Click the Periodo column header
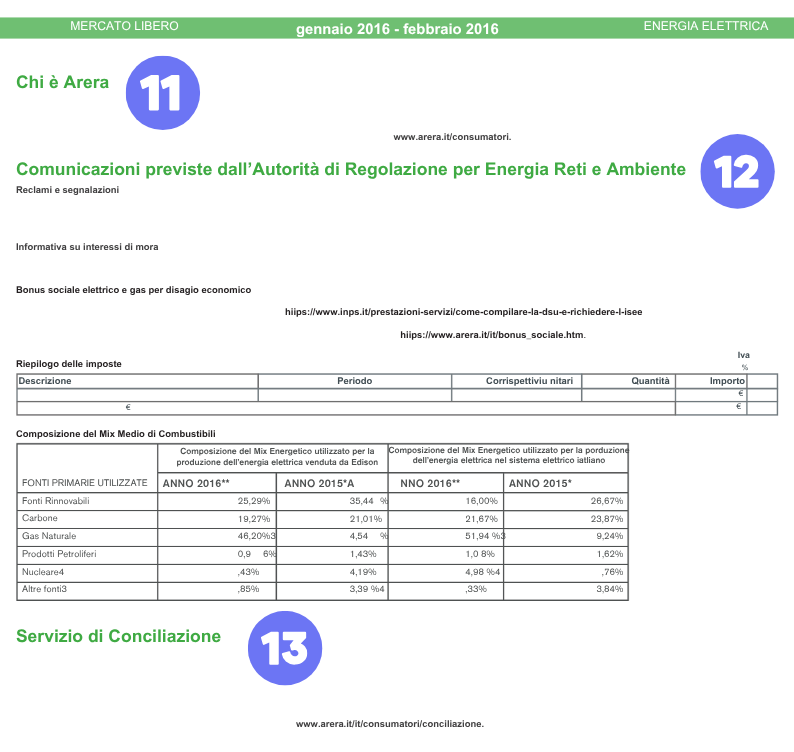Screen dimensions: 794x752 point(354,381)
